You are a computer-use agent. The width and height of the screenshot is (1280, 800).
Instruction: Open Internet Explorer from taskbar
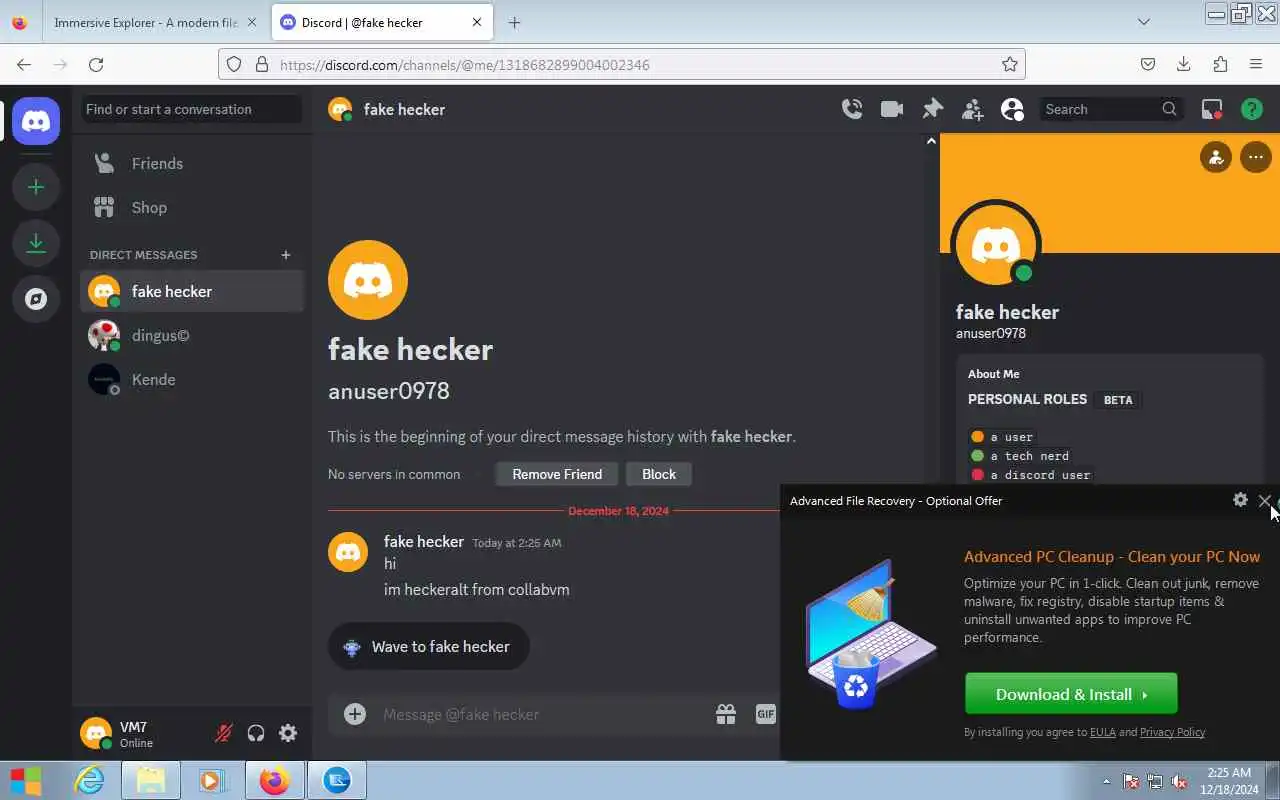click(90, 780)
